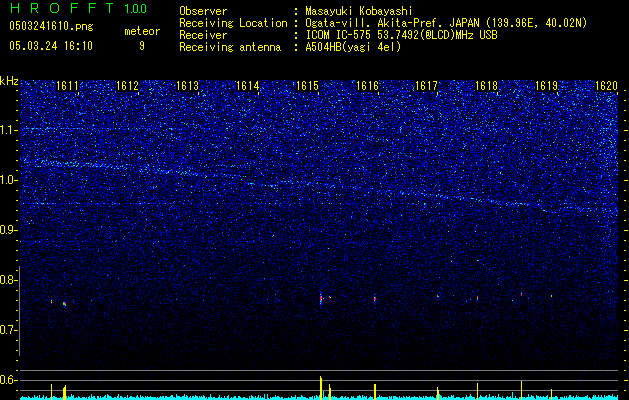Viewport: 629px width, 400px height.
Task: Click the 1612 time axis label
Action: [127, 85]
